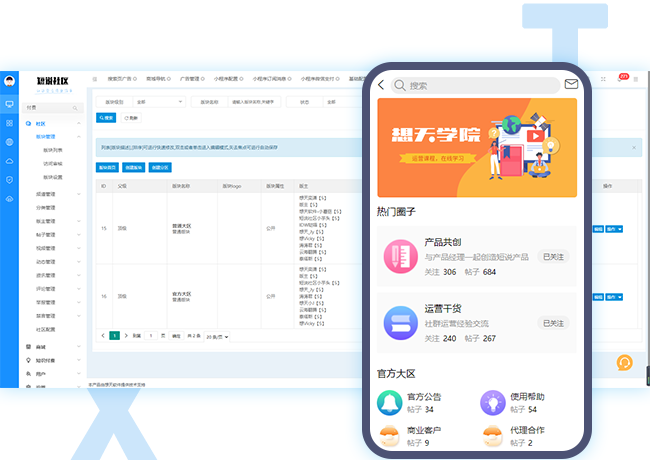
Task: Collapse the 社区 sidebar section
Action: point(79,123)
